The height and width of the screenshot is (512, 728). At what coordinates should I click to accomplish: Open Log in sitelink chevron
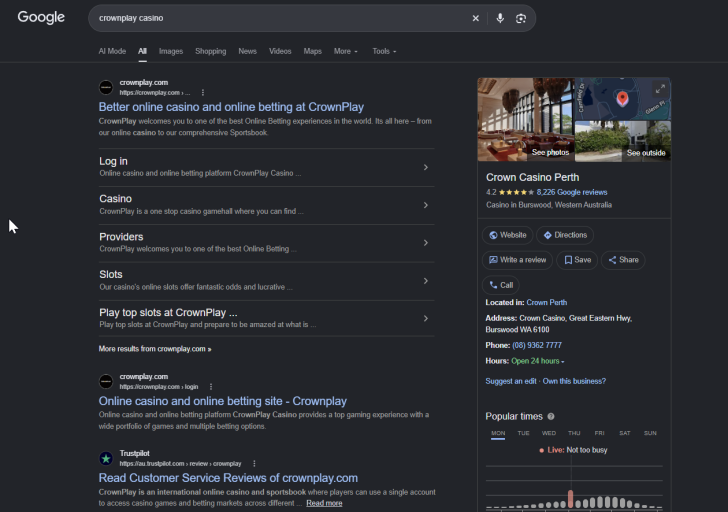point(425,167)
